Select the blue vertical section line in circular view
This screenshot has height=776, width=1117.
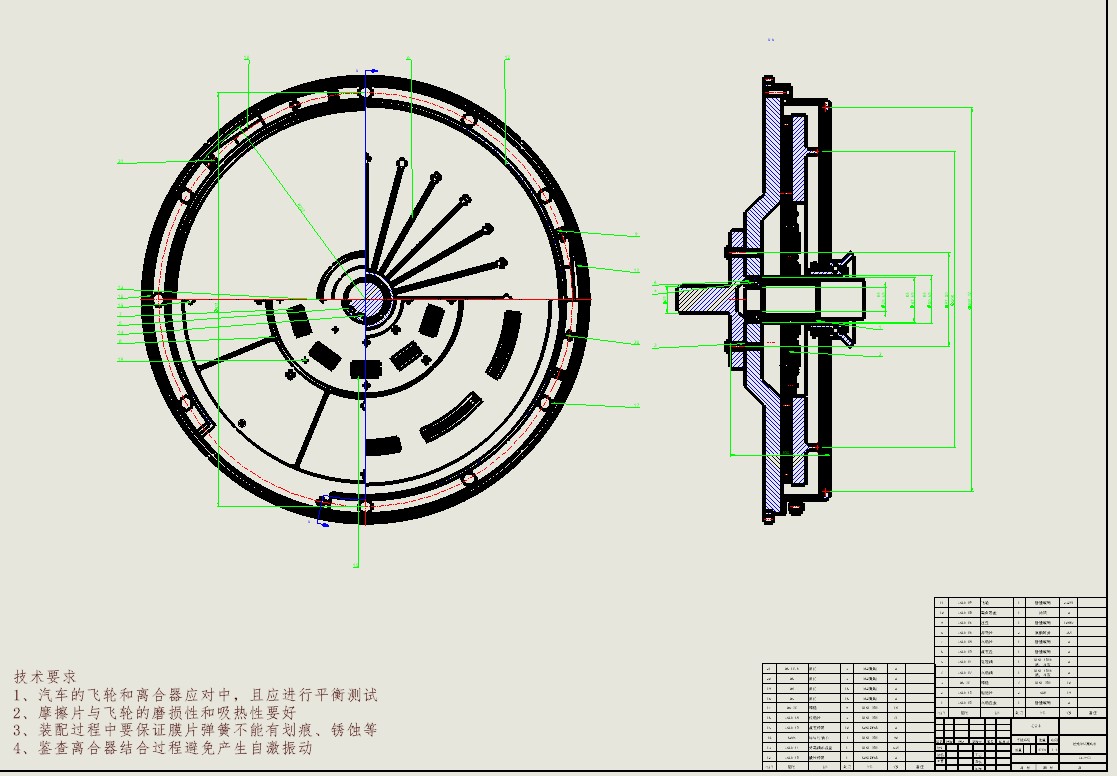click(x=366, y=200)
